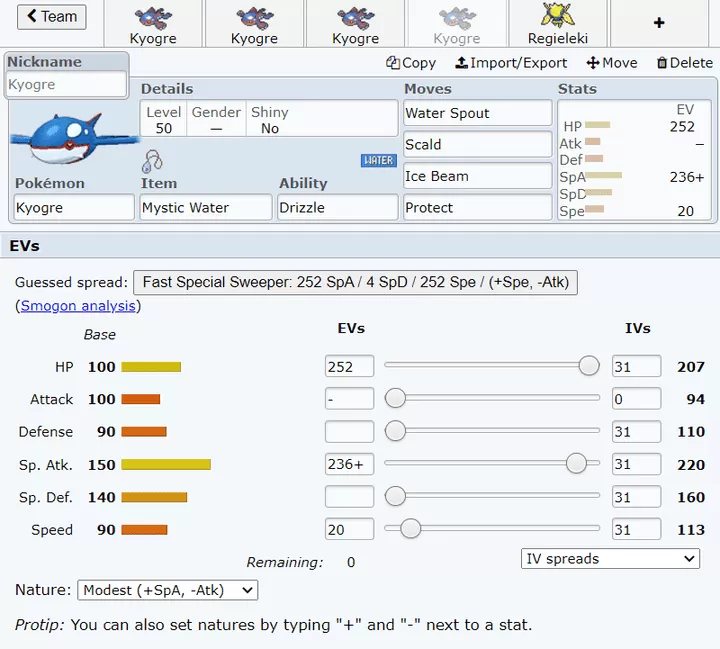Click the Sp. Def. IV input box
This screenshot has width=720, height=649.
click(x=636, y=497)
